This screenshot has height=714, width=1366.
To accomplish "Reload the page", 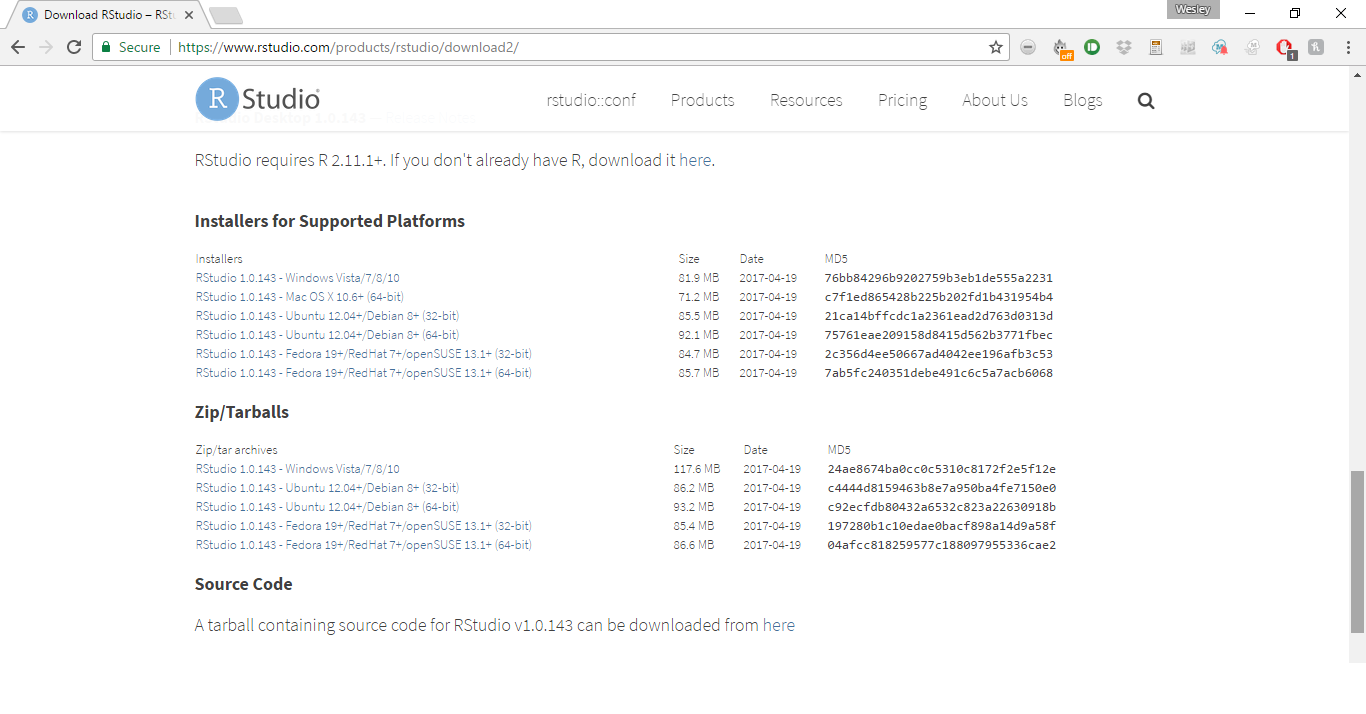I will tap(74, 47).
